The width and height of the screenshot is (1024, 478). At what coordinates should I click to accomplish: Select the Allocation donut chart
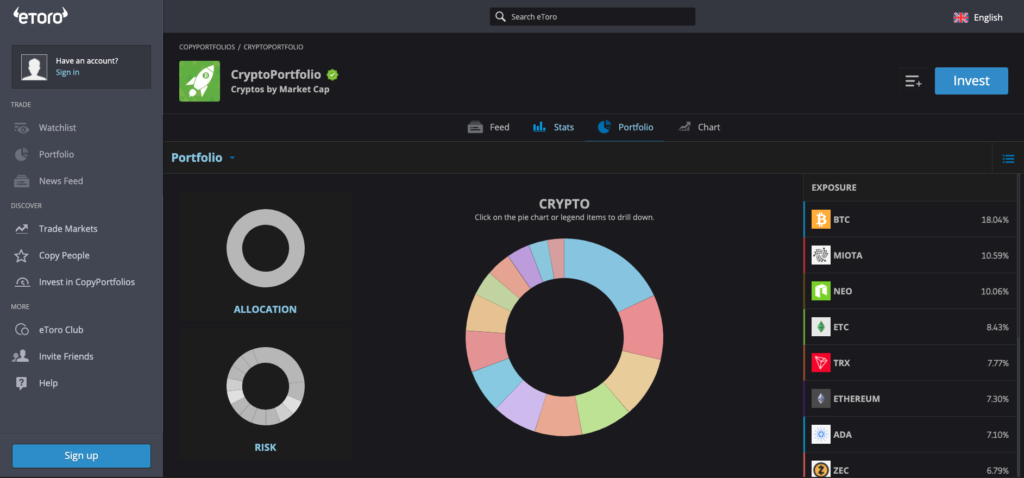coord(265,248)
